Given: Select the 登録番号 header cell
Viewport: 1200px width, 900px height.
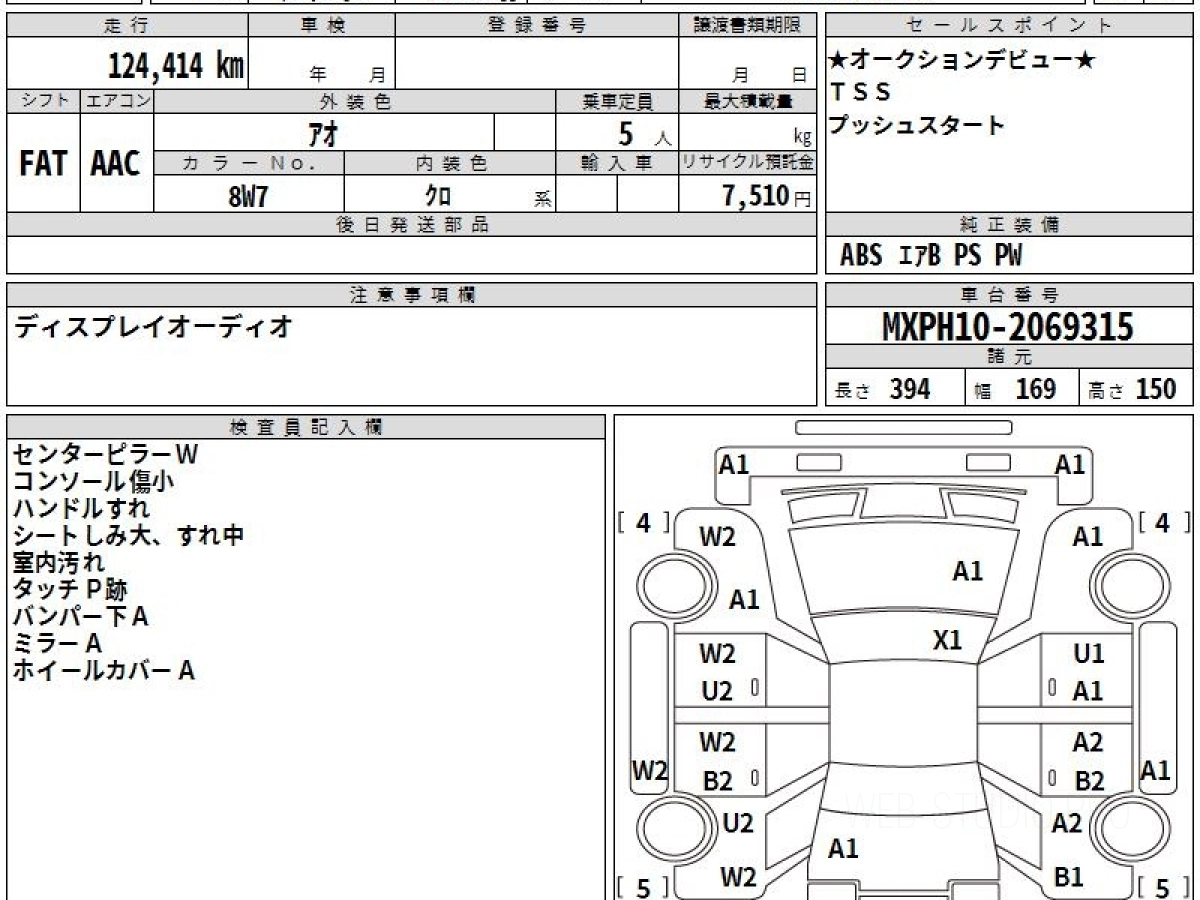Looking at the screenshot, I should pyautogui.click(x=537, y=27).
